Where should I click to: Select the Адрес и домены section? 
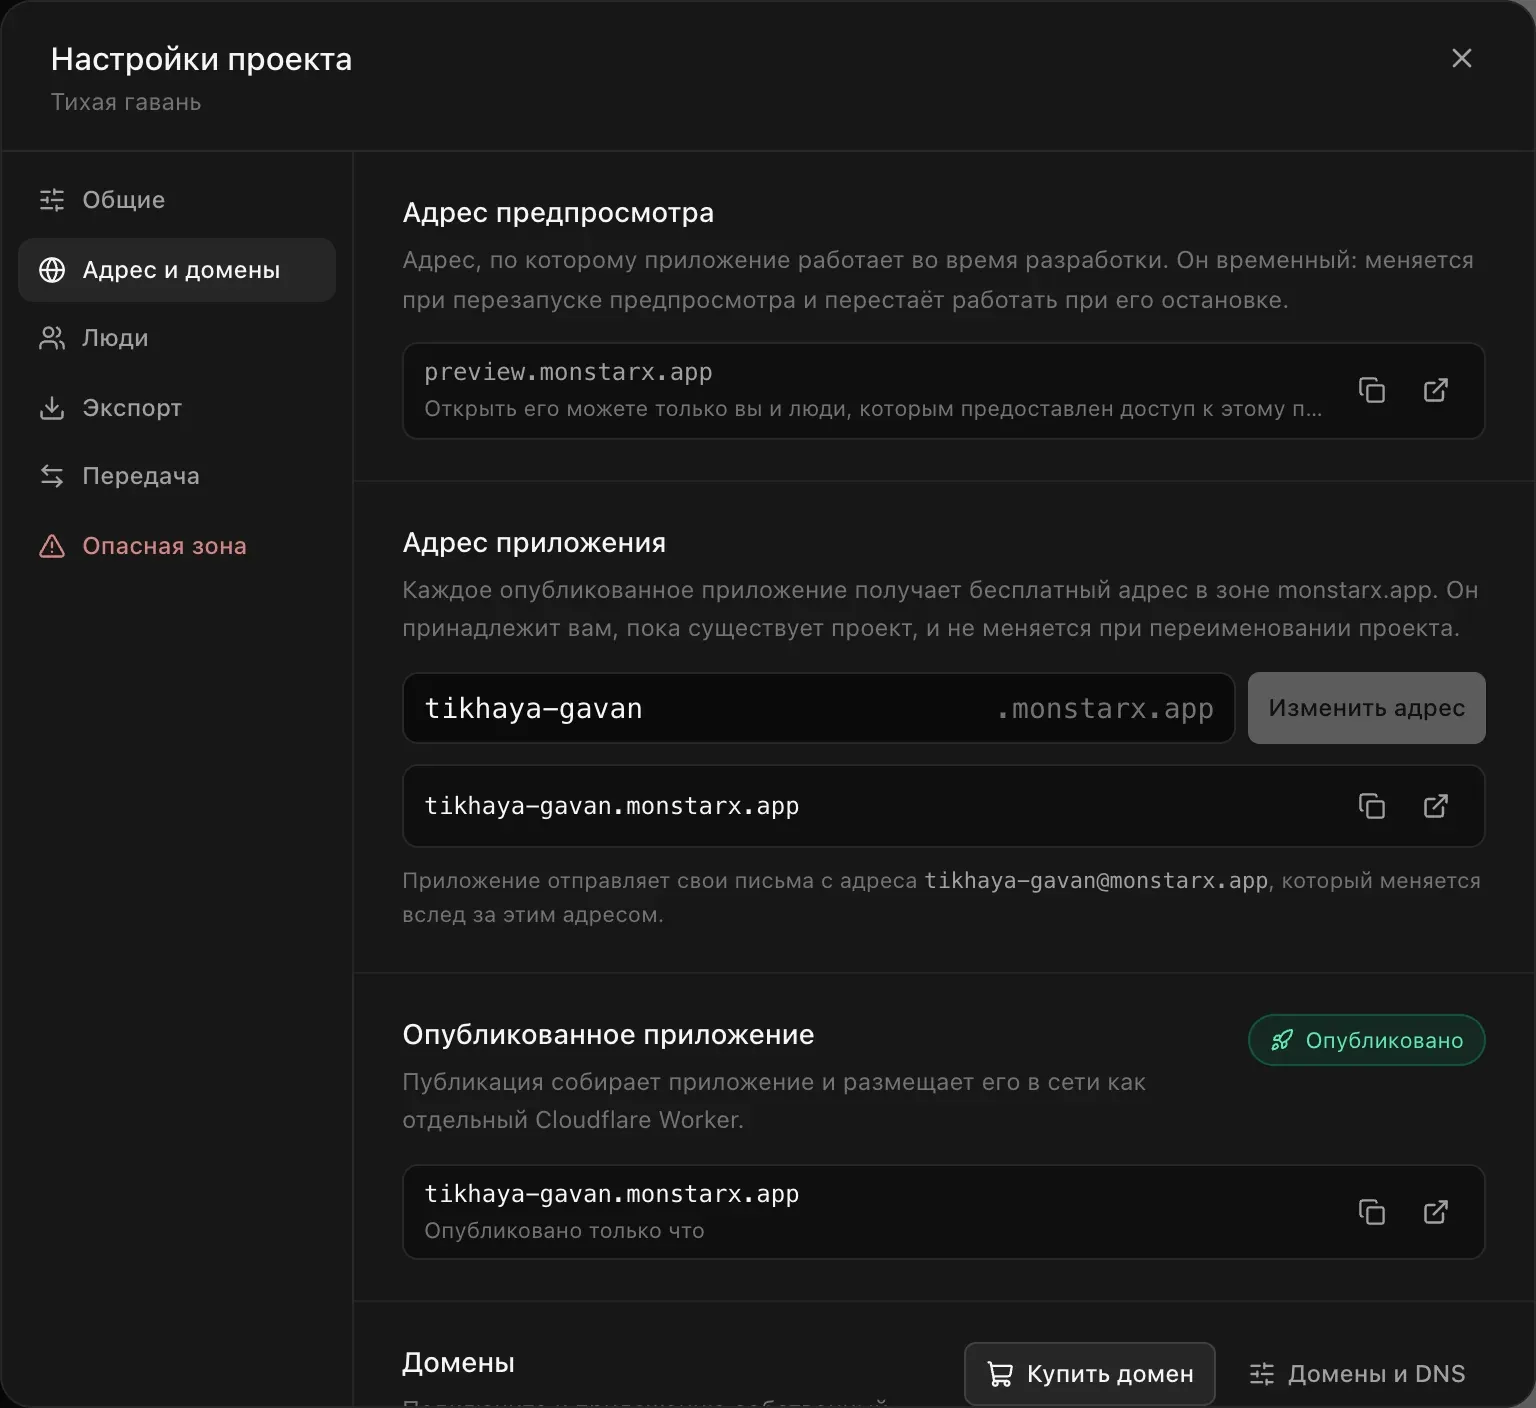[x=177, y=270]
